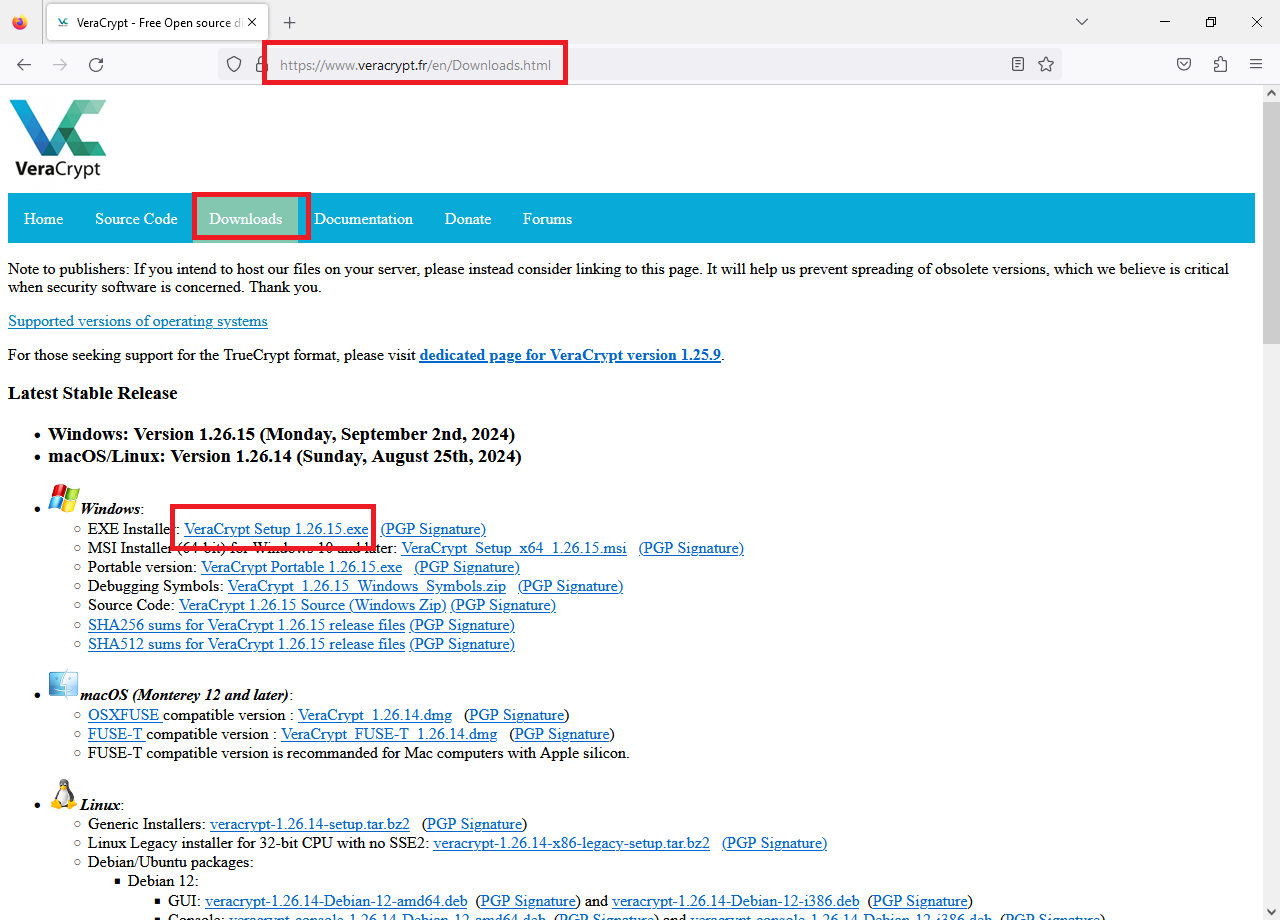Image resolution: width=1280 pixels, height=920 pixels.
Task: Open the list all tabs chevron
Action: 1082,22
